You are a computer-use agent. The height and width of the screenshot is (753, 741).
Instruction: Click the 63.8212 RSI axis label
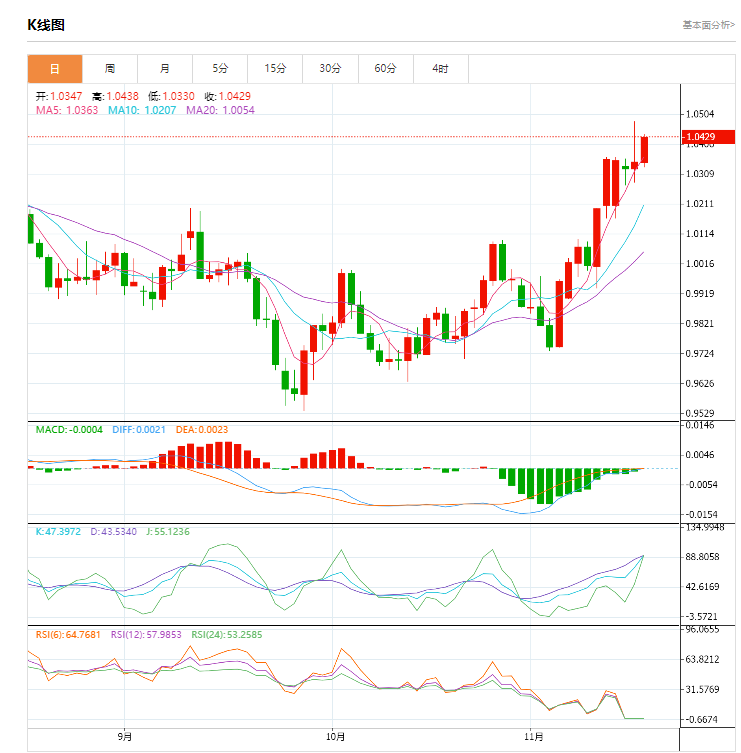coord(702,659)
